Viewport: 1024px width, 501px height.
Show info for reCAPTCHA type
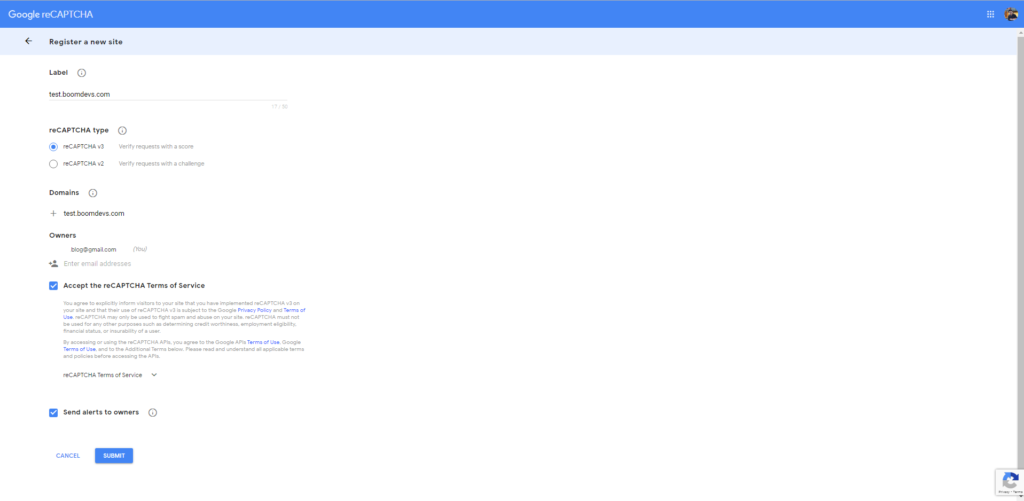(122, 130)
